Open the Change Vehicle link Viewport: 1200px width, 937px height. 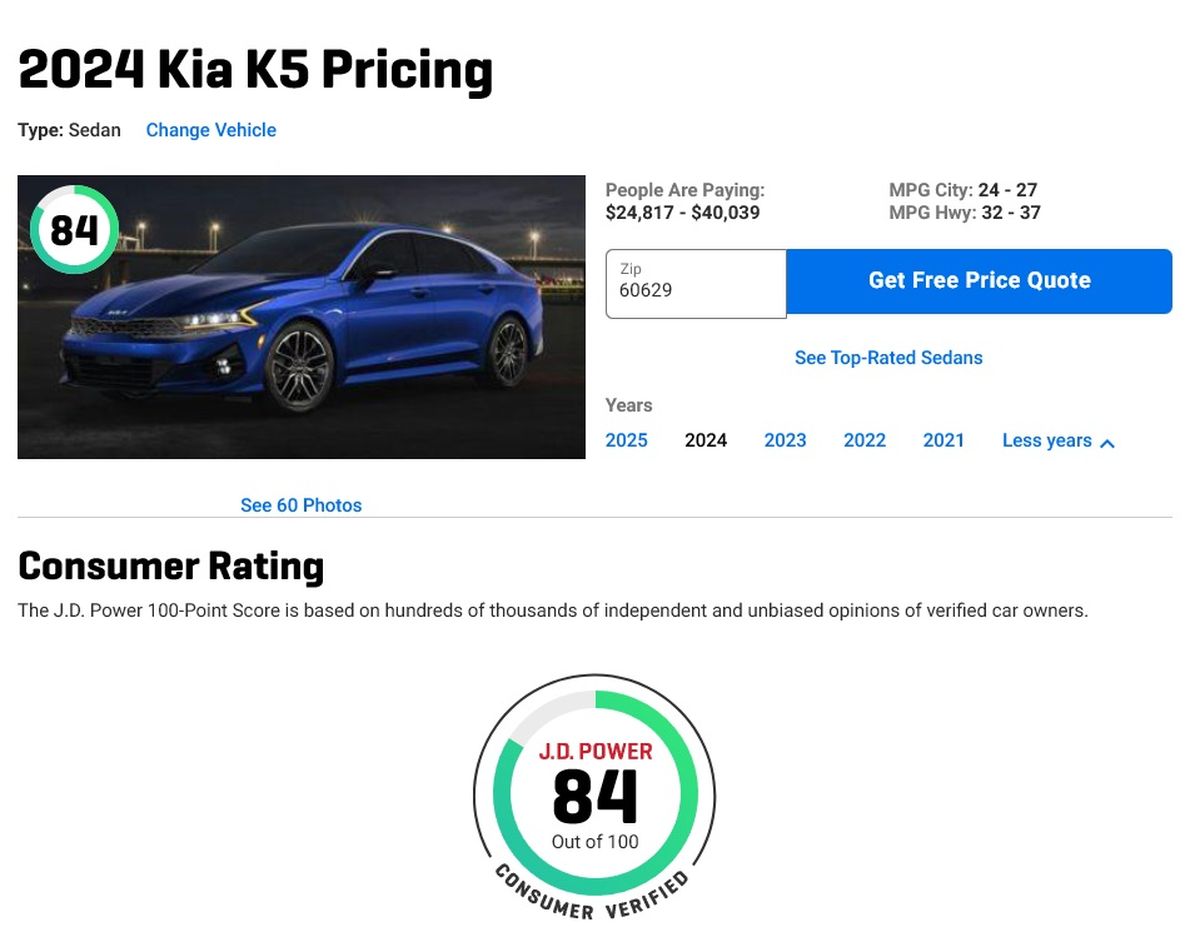point(211,130)
